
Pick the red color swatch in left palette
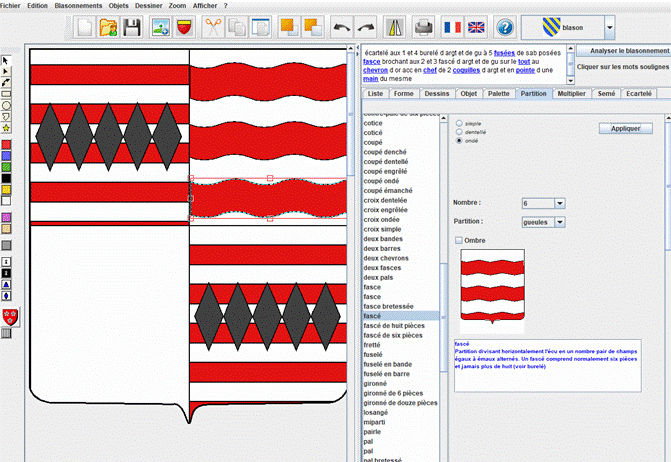point(6,145)
